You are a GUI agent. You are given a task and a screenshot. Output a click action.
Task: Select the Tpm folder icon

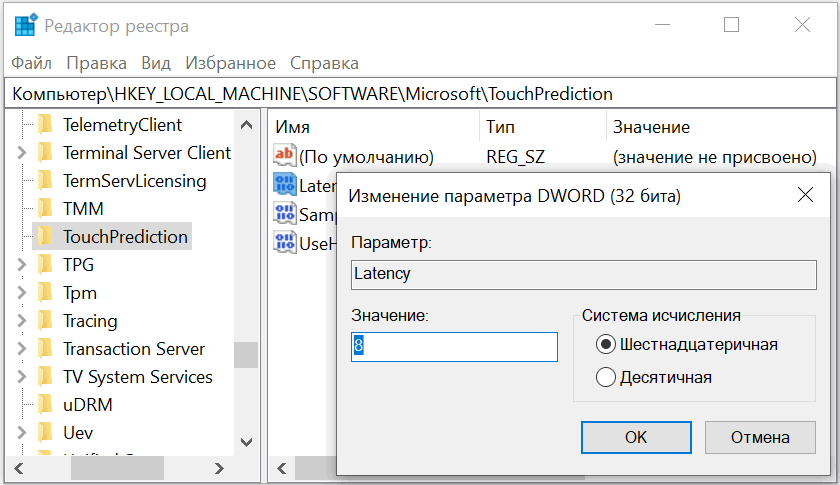(x=46, y=293)
